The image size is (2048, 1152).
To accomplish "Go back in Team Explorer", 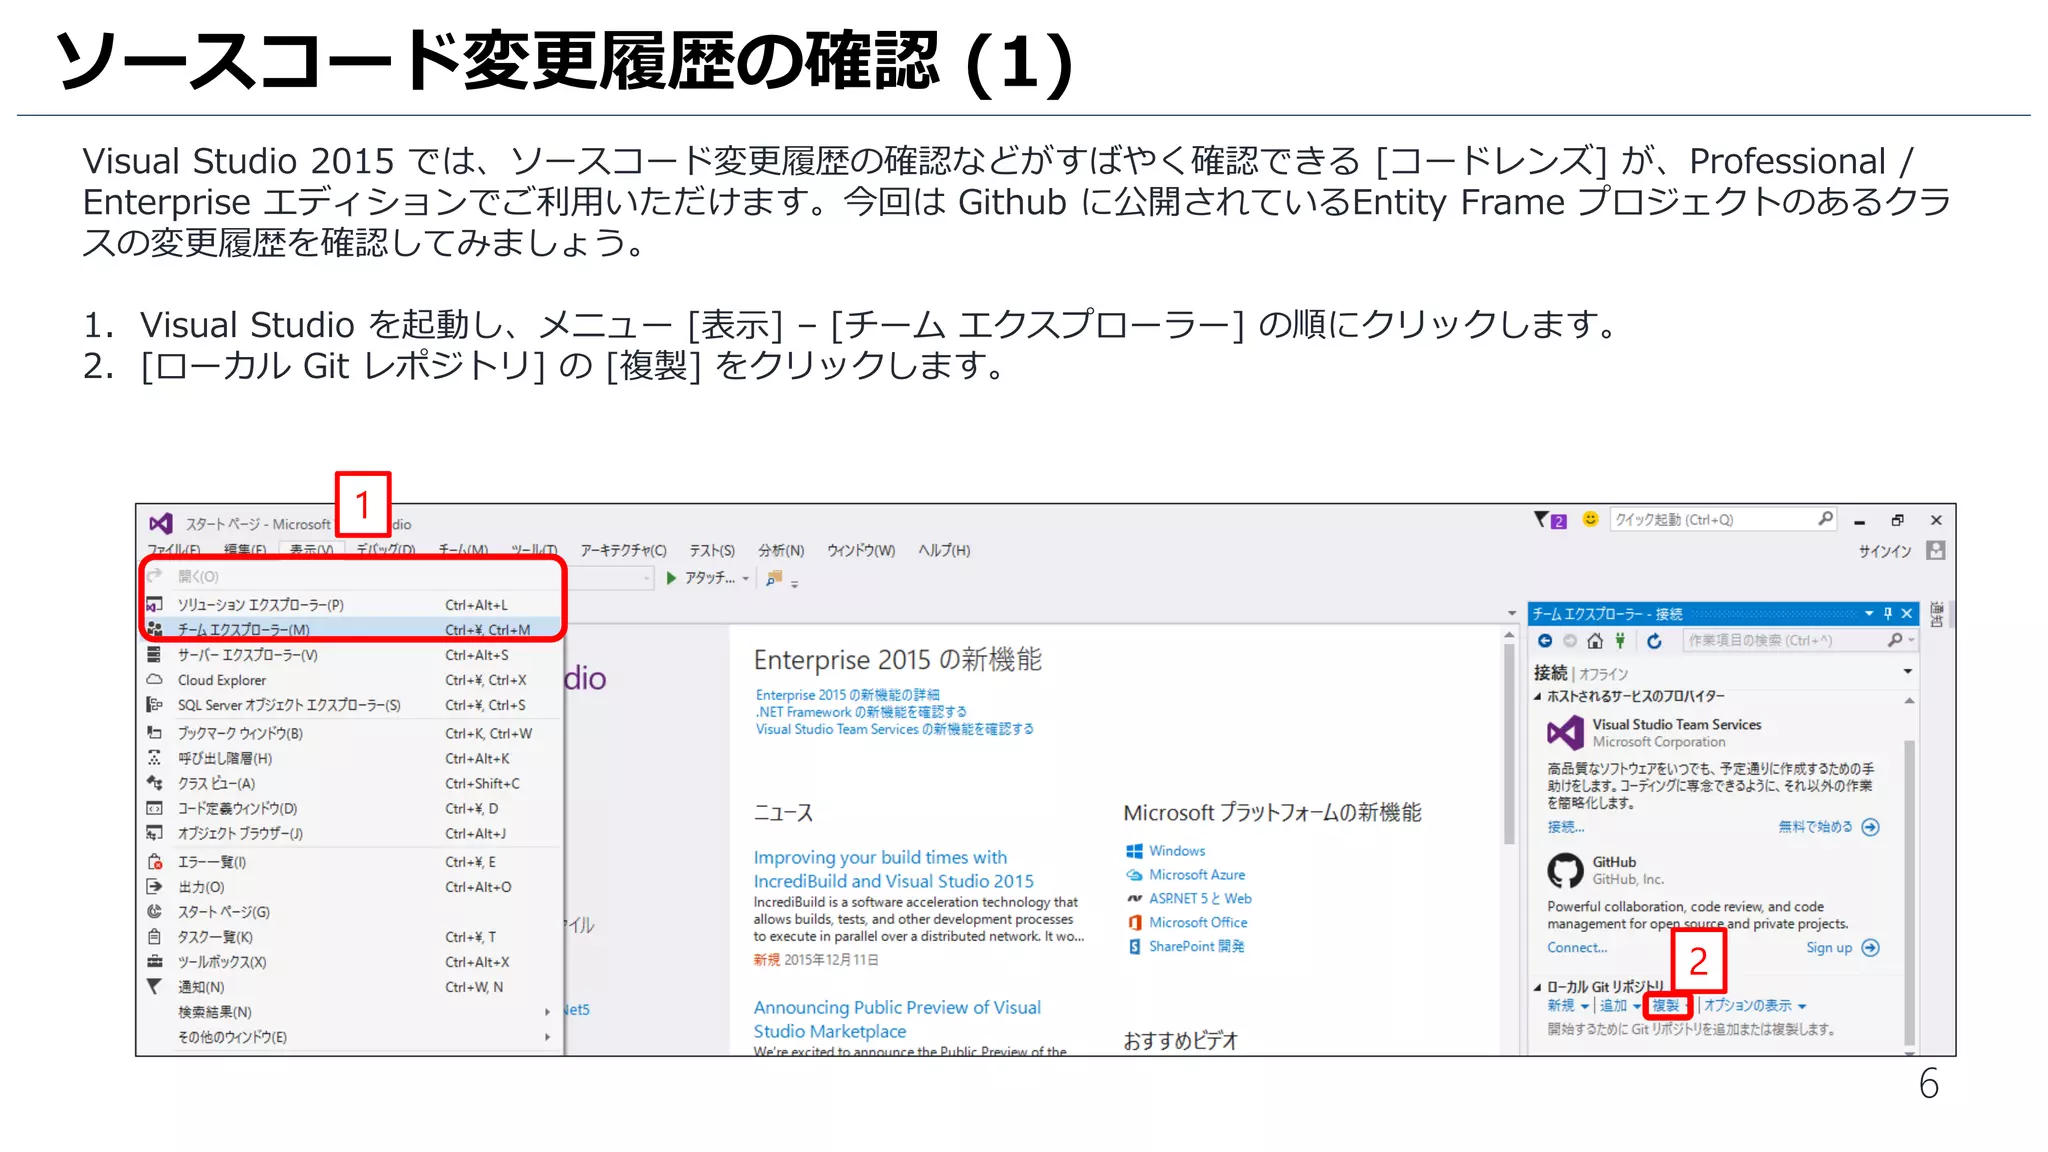I will pos(1545,641).
